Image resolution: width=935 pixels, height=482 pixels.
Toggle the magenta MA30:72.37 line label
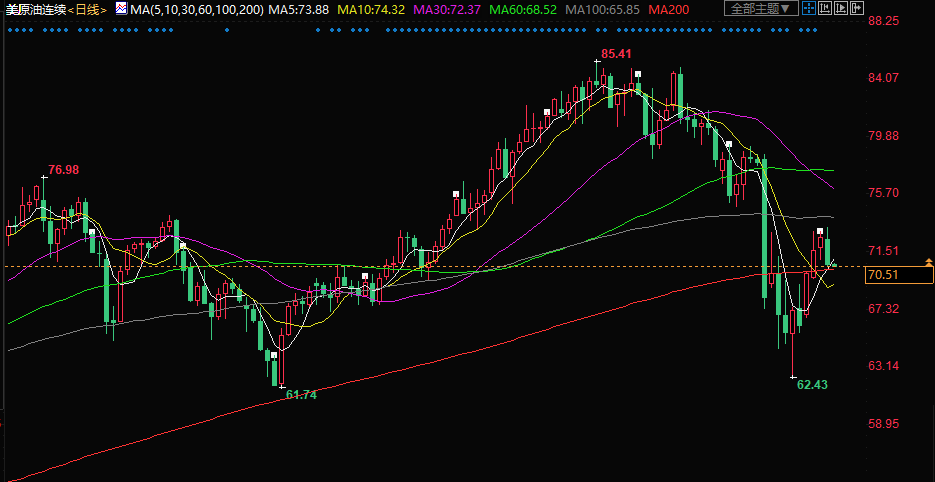(447, 9)
